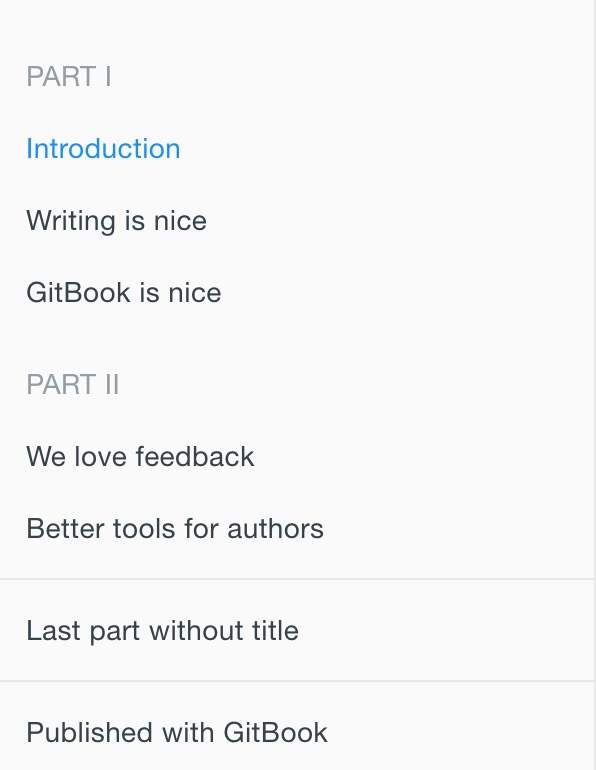The image size is (596, 770).
Task: Open Better tools for authors page
Action: click(x=175, y=528)
